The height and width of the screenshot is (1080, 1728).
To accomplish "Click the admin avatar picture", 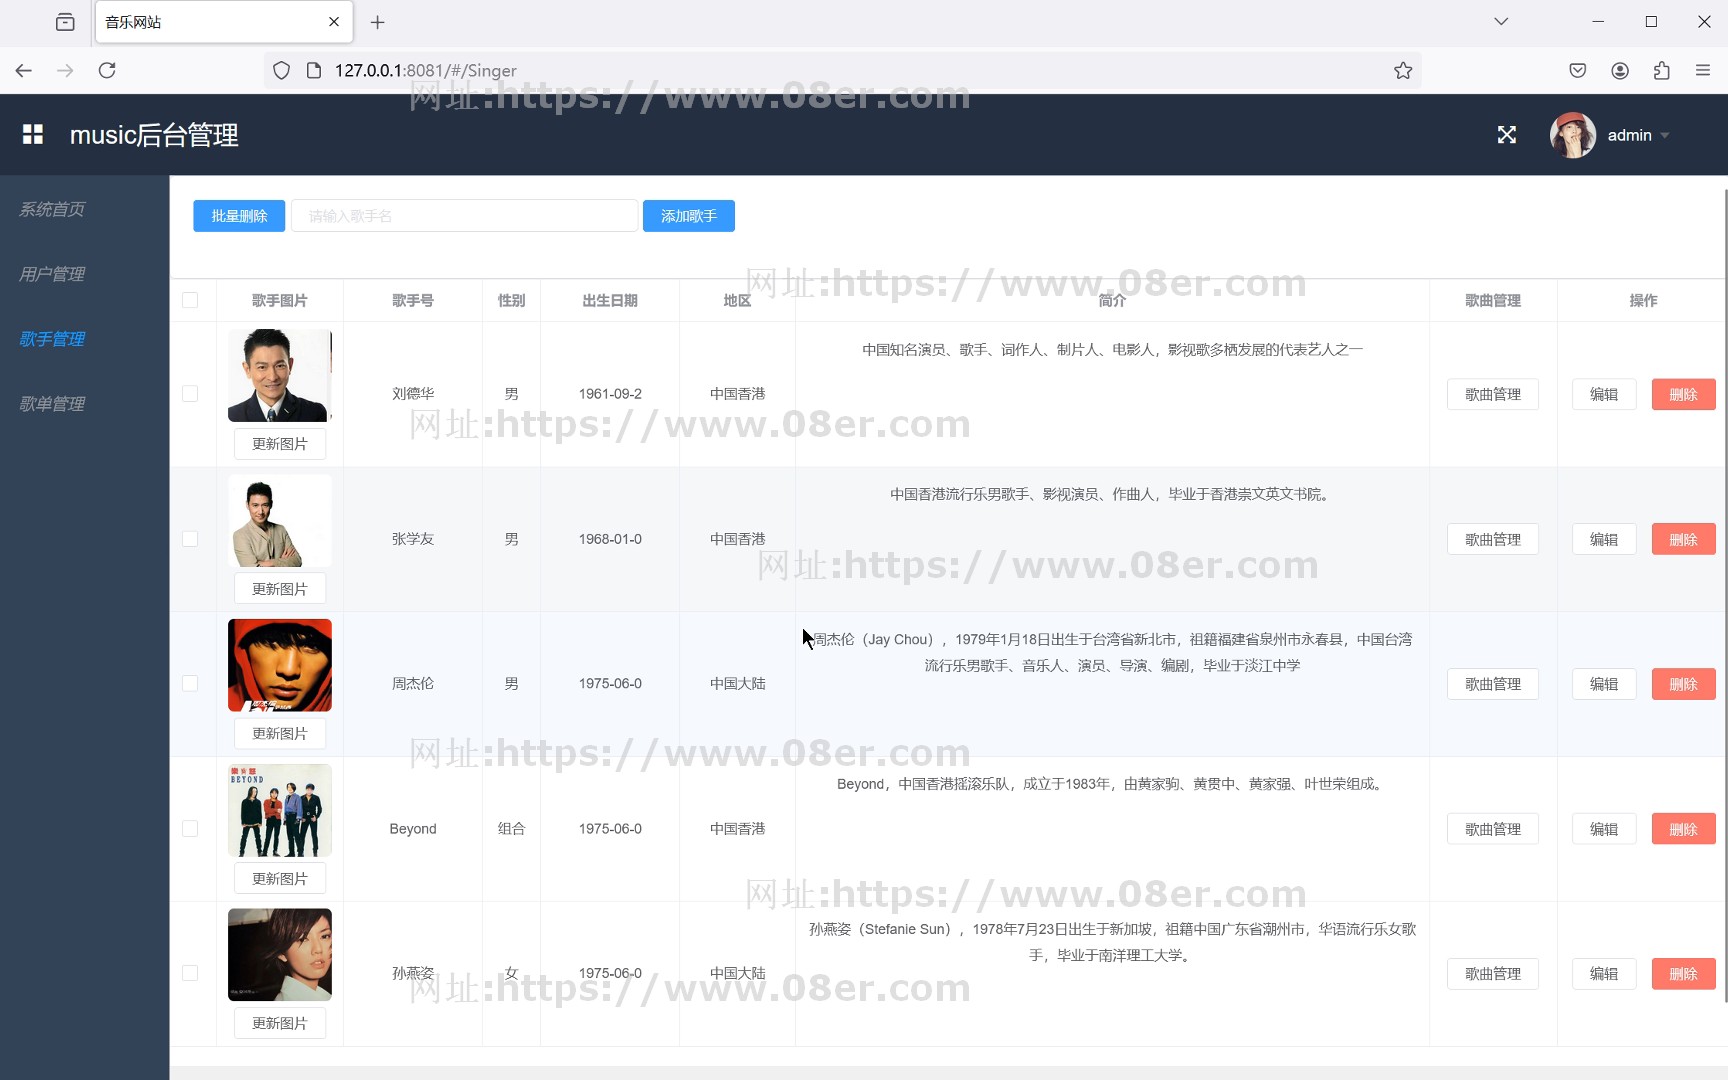I will 1572,135.
